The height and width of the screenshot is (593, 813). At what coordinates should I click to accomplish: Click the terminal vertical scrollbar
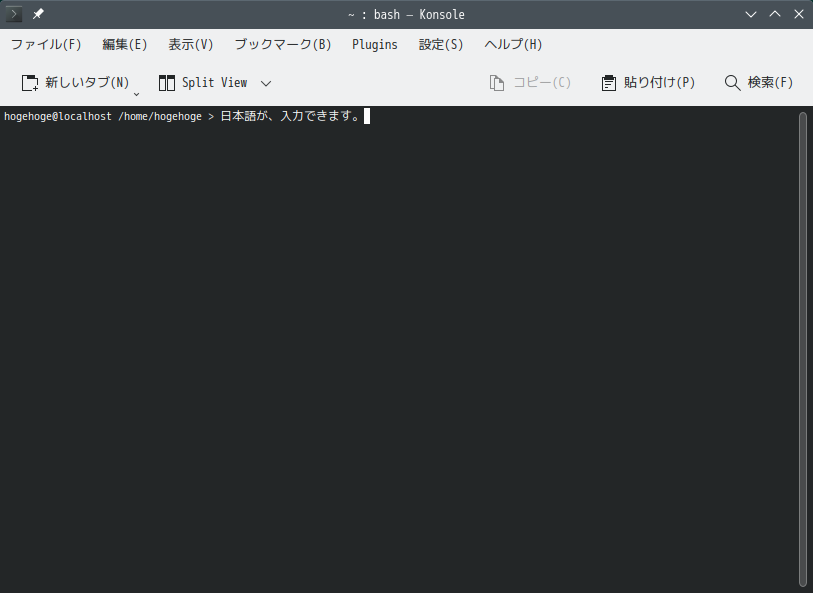click(803, 350)
